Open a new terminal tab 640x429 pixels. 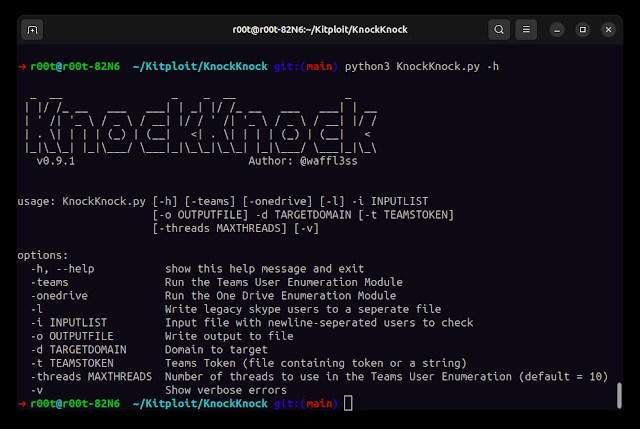pyautogui.click(x=33, y=30)
